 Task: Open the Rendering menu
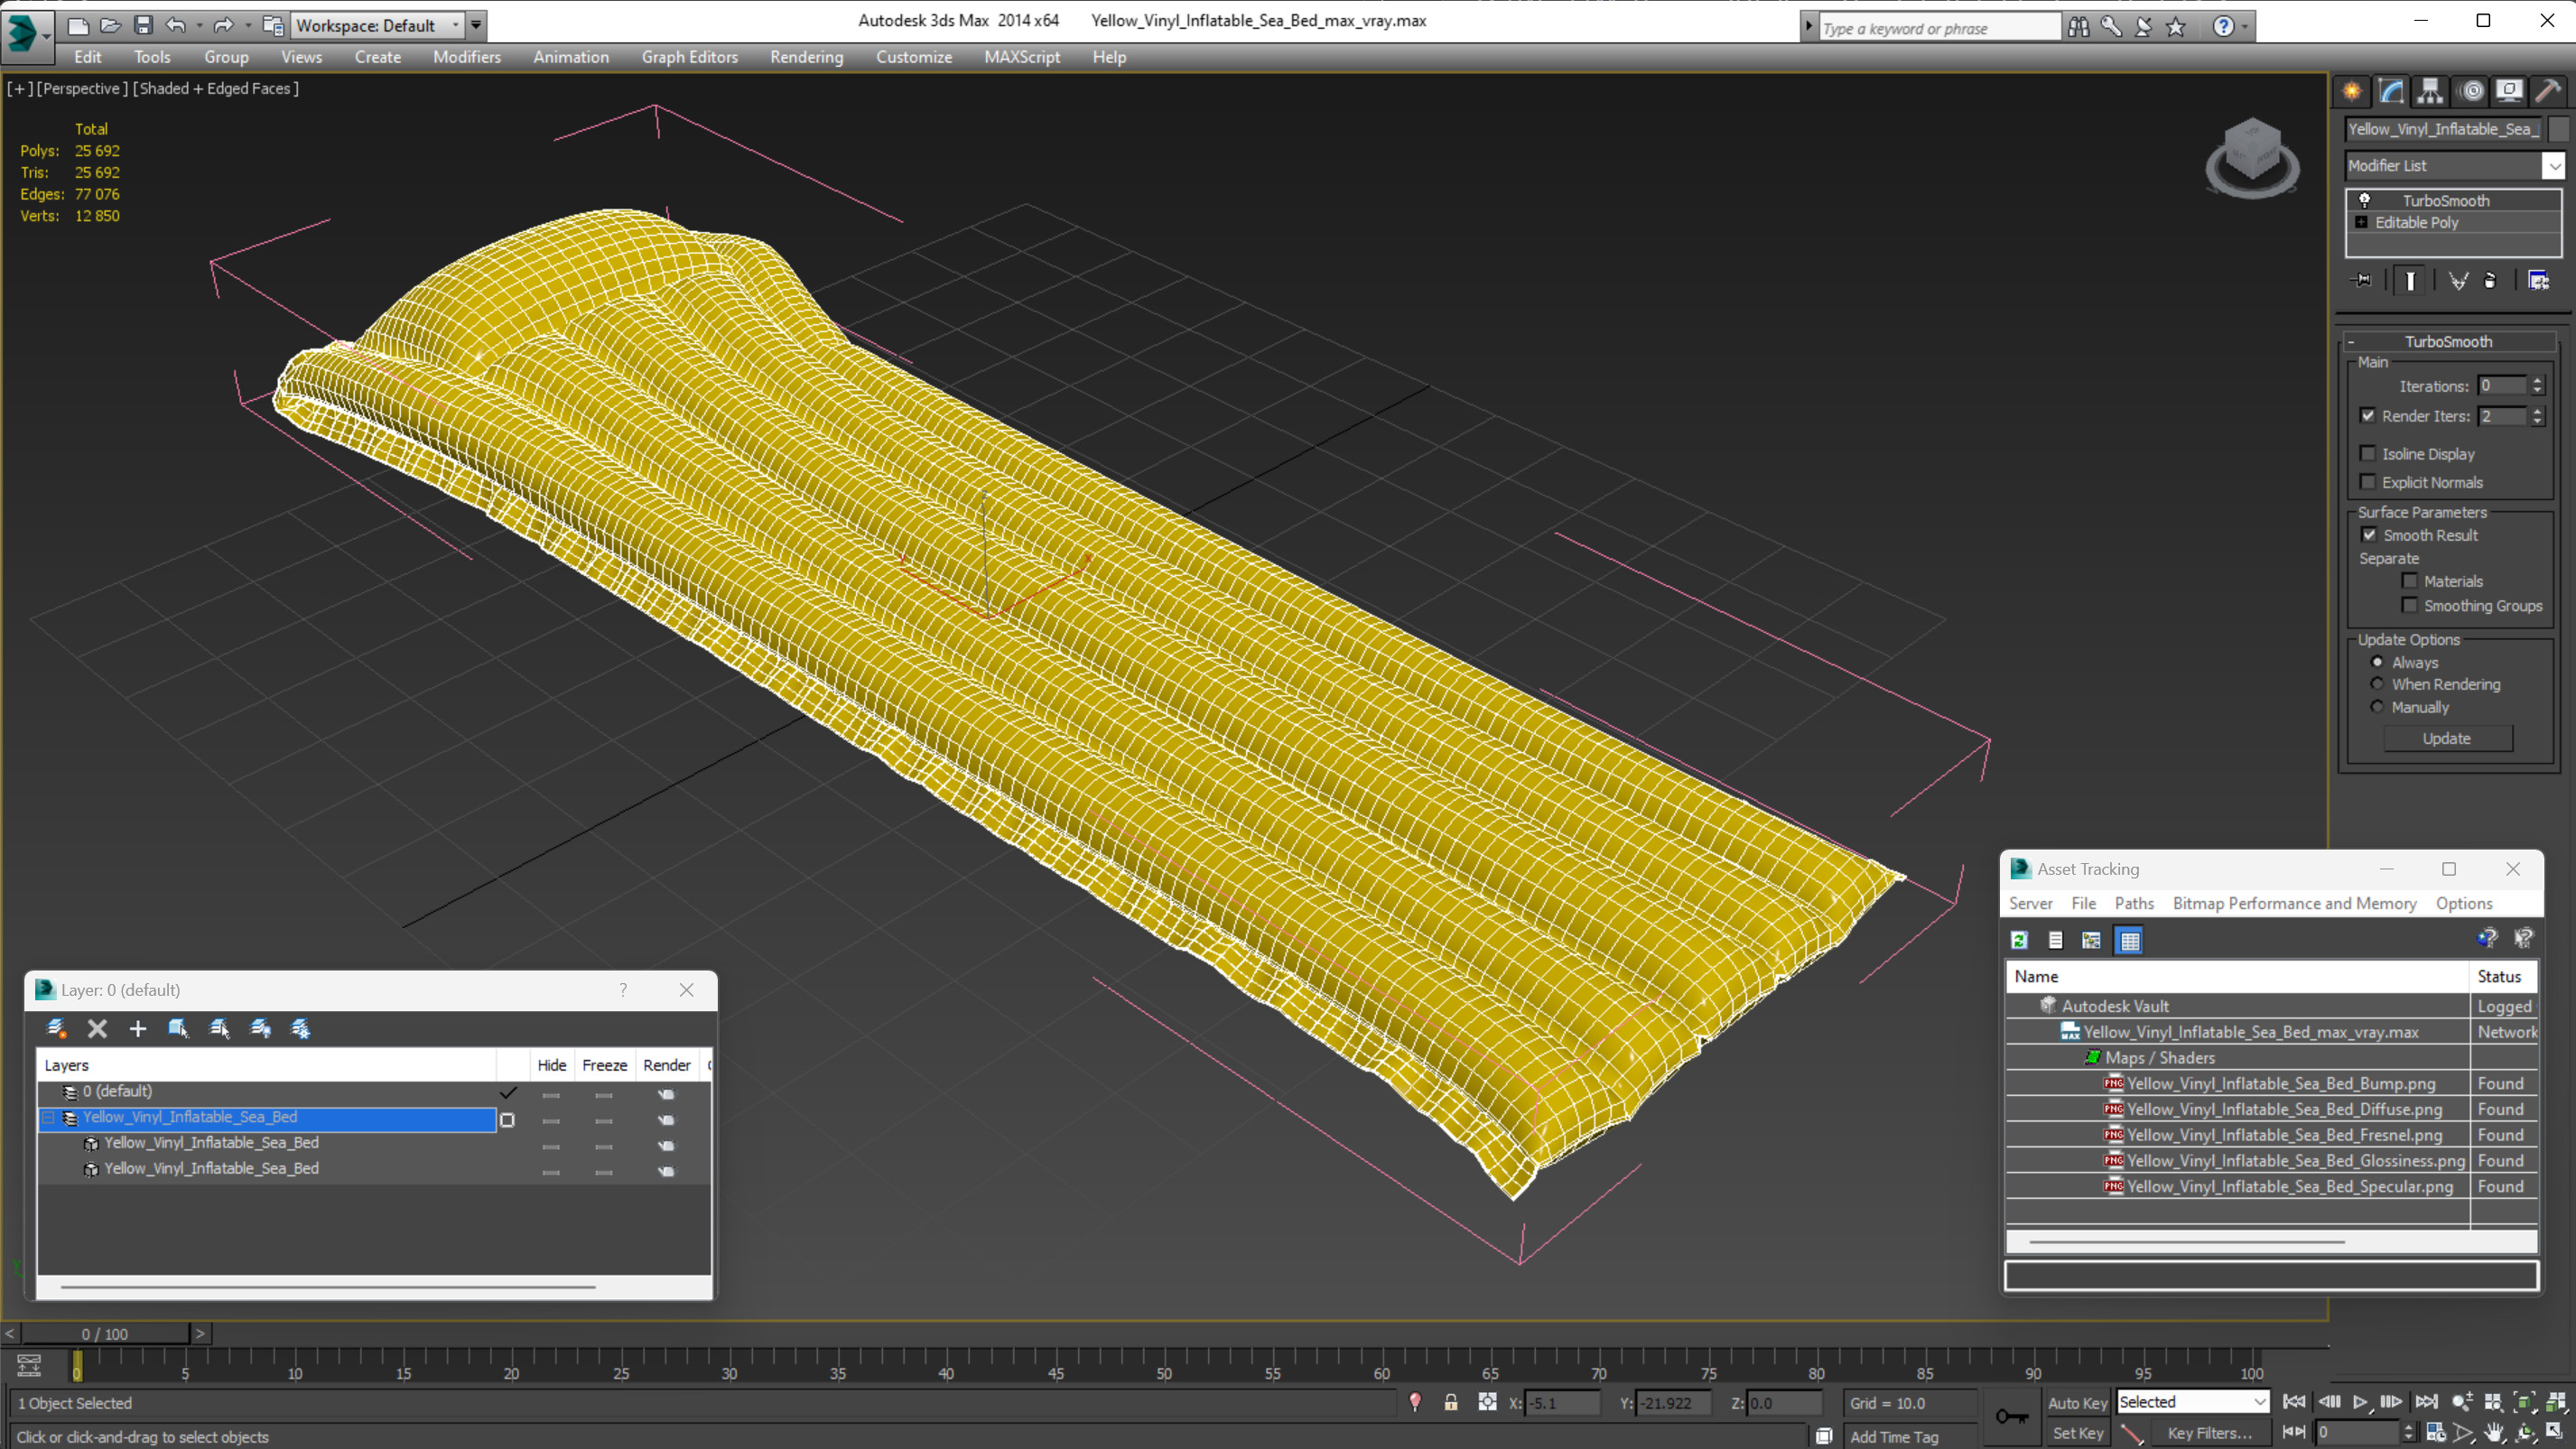pos(806,57)
